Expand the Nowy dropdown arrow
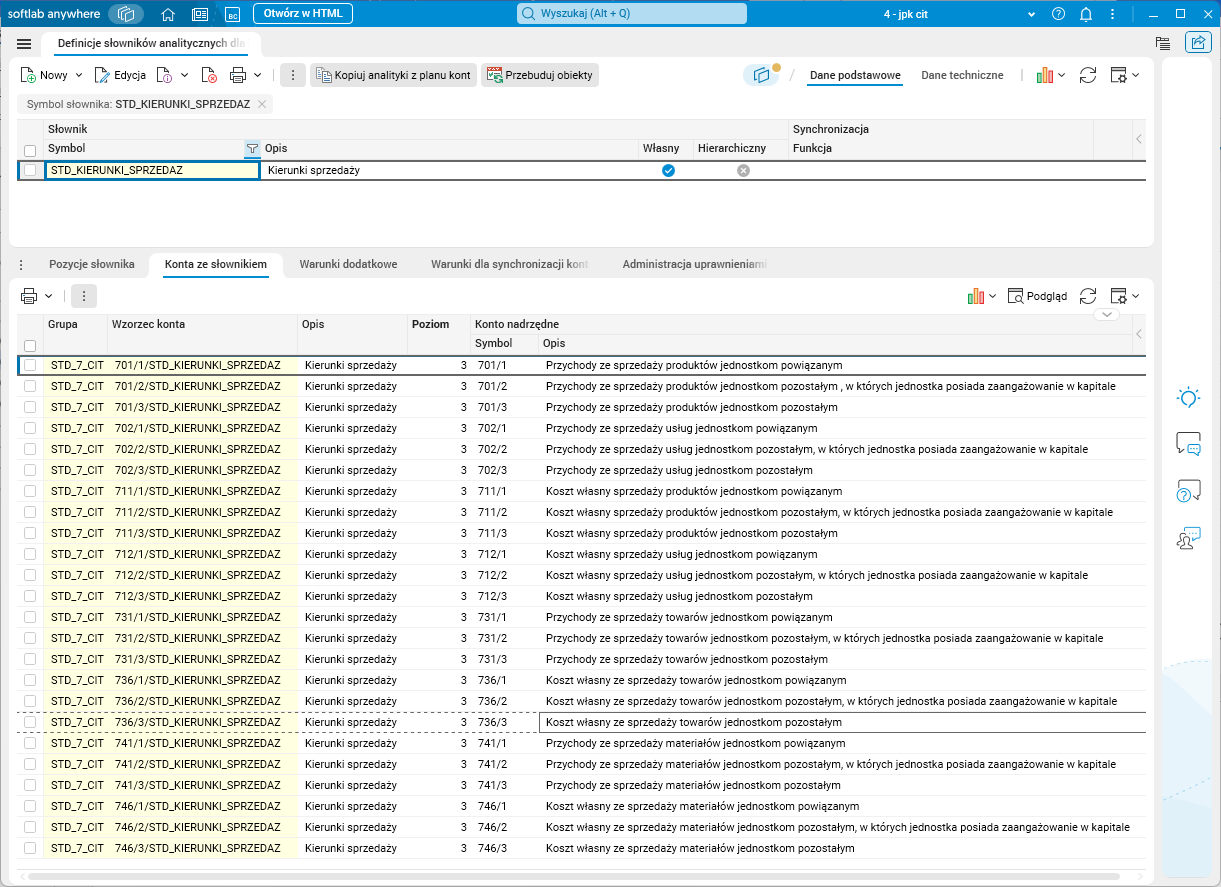This screenshot has width=1221, height=887. pos(79,75)
